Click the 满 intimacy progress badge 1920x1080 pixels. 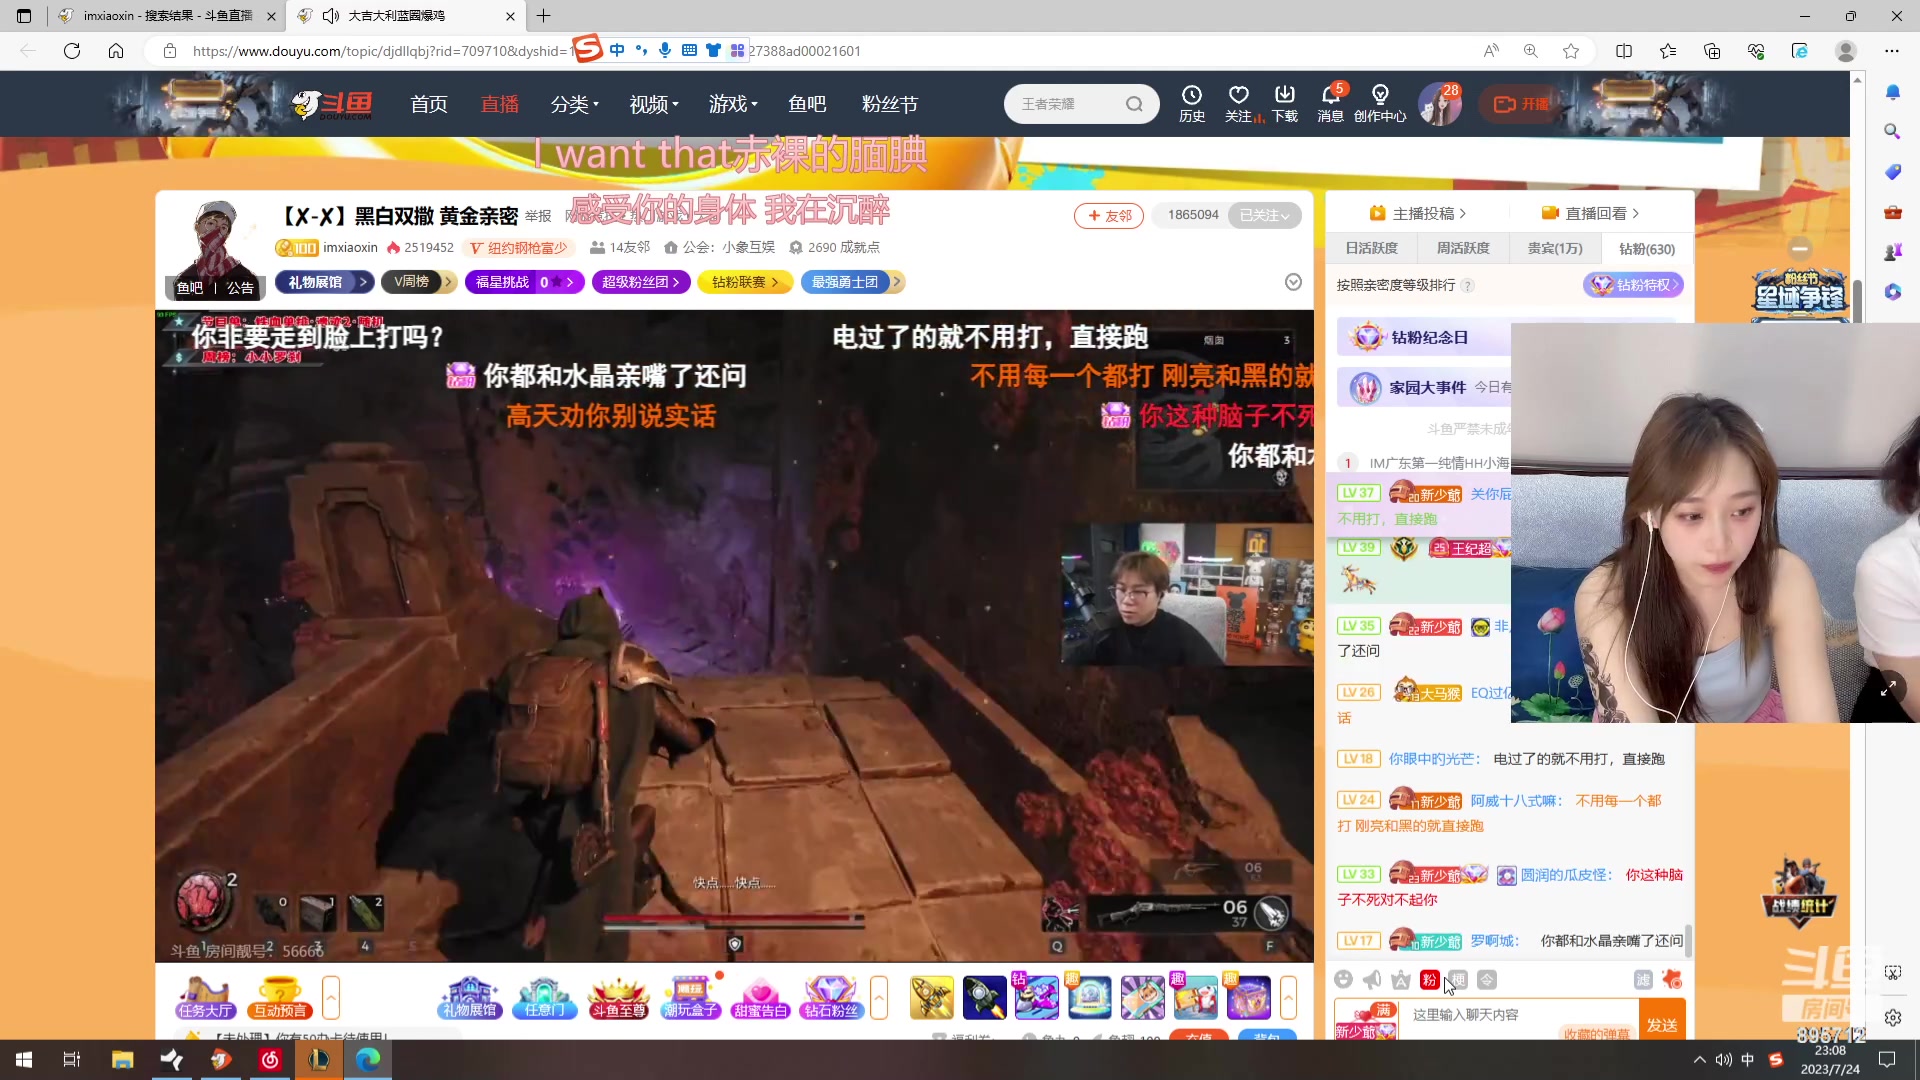(1382, 1010)
